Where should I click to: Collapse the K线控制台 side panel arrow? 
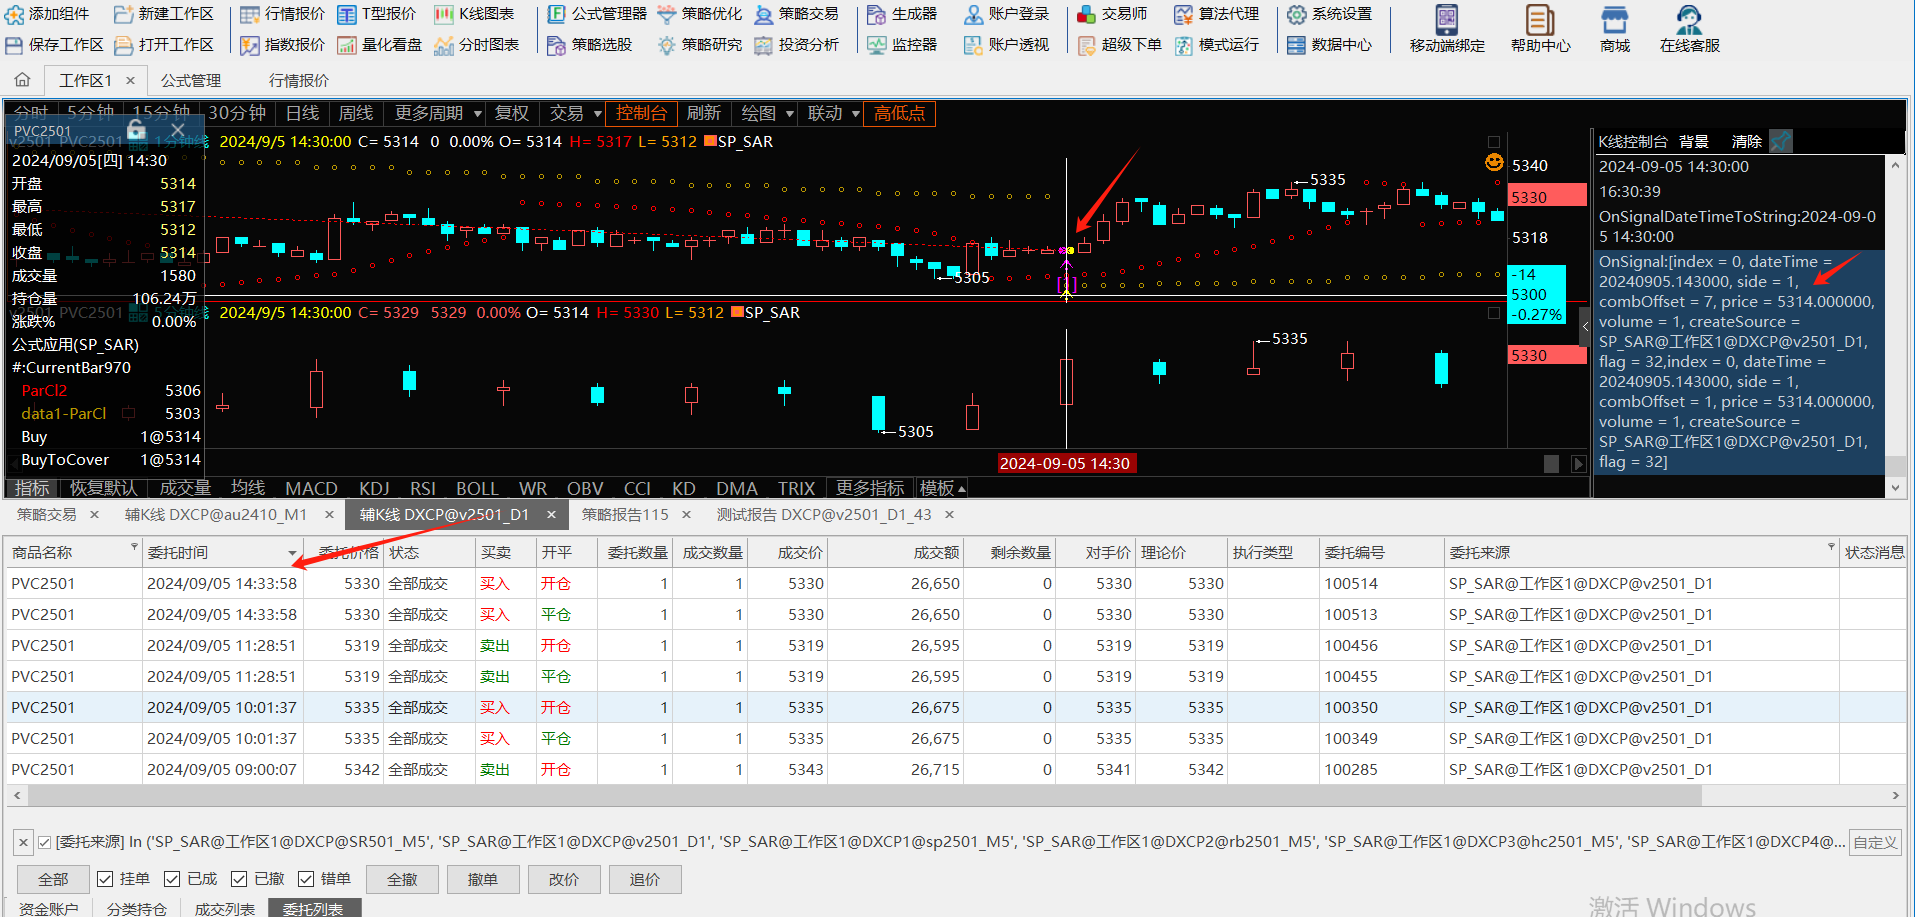pos(1585,326)
